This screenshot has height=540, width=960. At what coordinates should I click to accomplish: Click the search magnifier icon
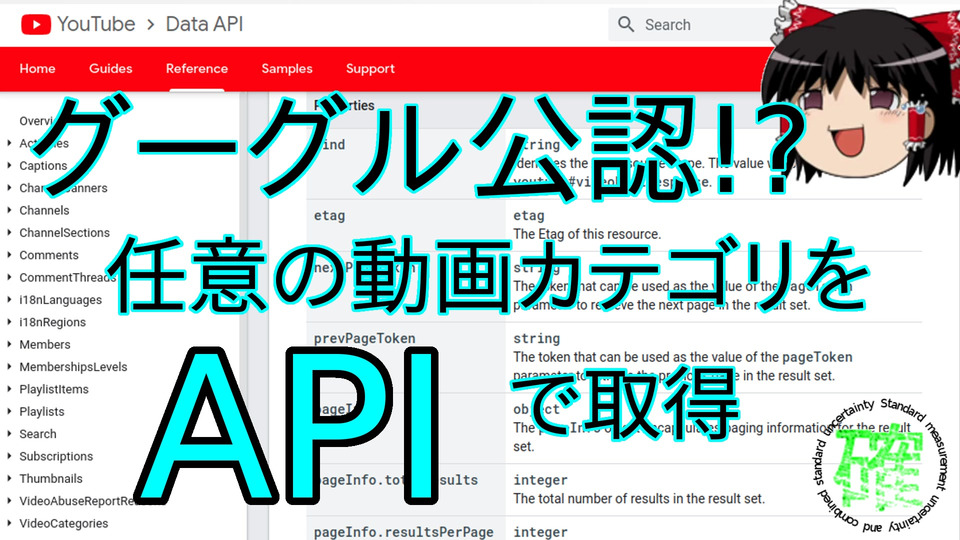tap(626, 24)
